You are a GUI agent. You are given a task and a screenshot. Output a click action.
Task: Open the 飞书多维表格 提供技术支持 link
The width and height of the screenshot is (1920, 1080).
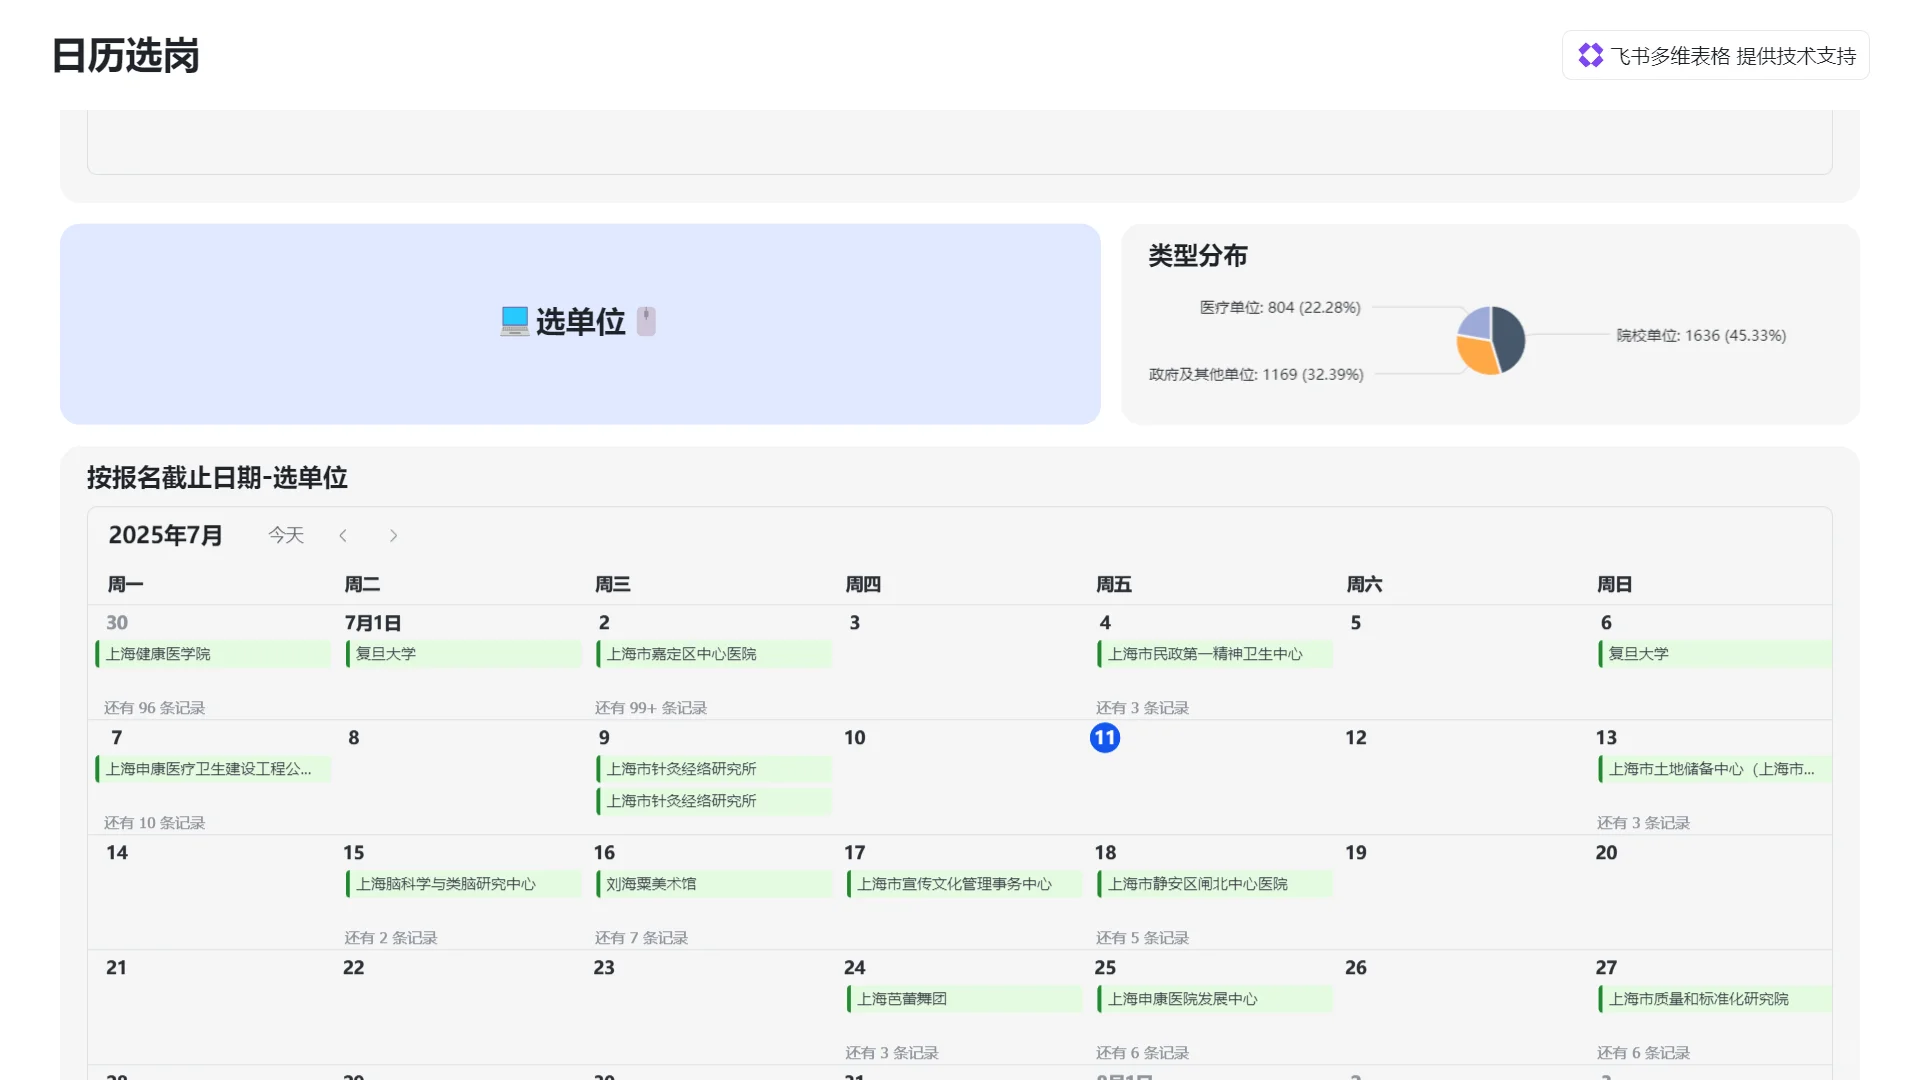1716,55
